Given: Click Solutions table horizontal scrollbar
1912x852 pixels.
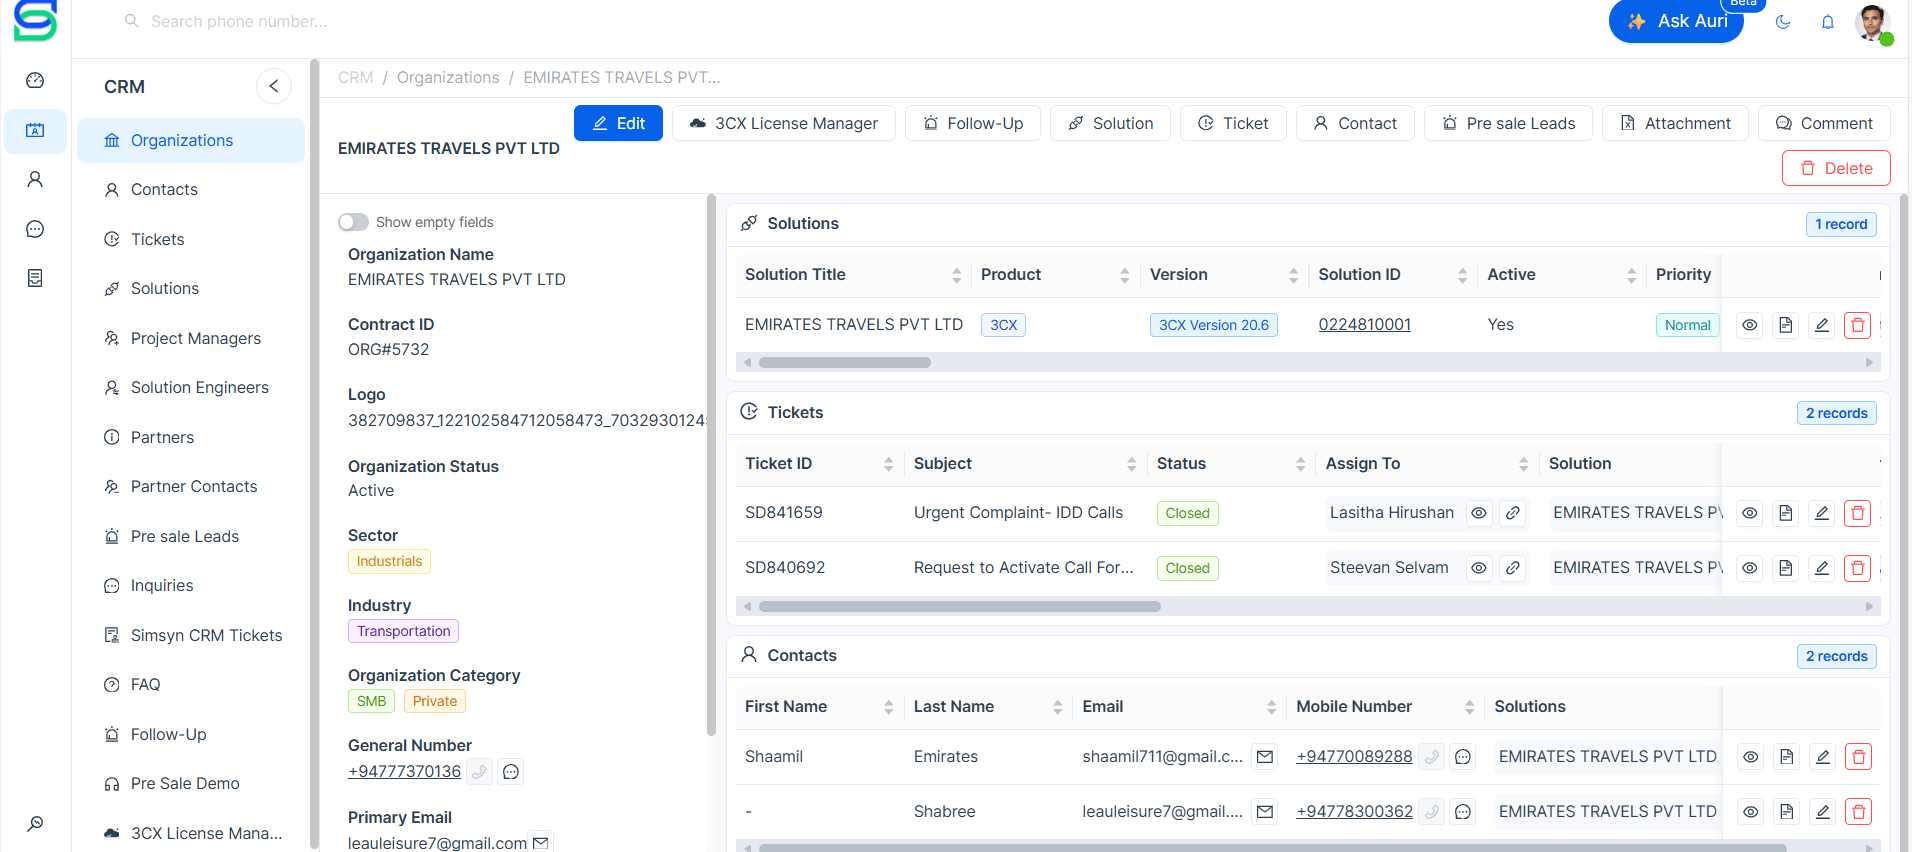Looking at the screenshot, I should click(x=845, y=363).
